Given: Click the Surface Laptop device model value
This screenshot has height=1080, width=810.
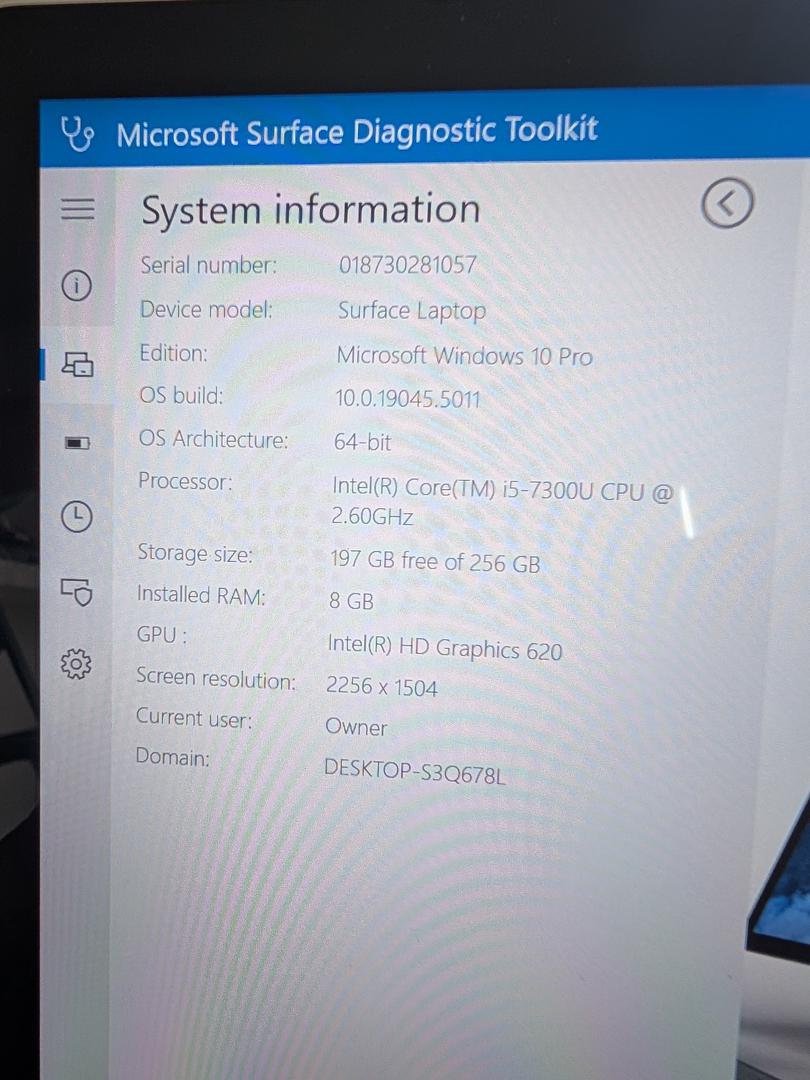Looking at the screenshot, I should click(411, 311).
